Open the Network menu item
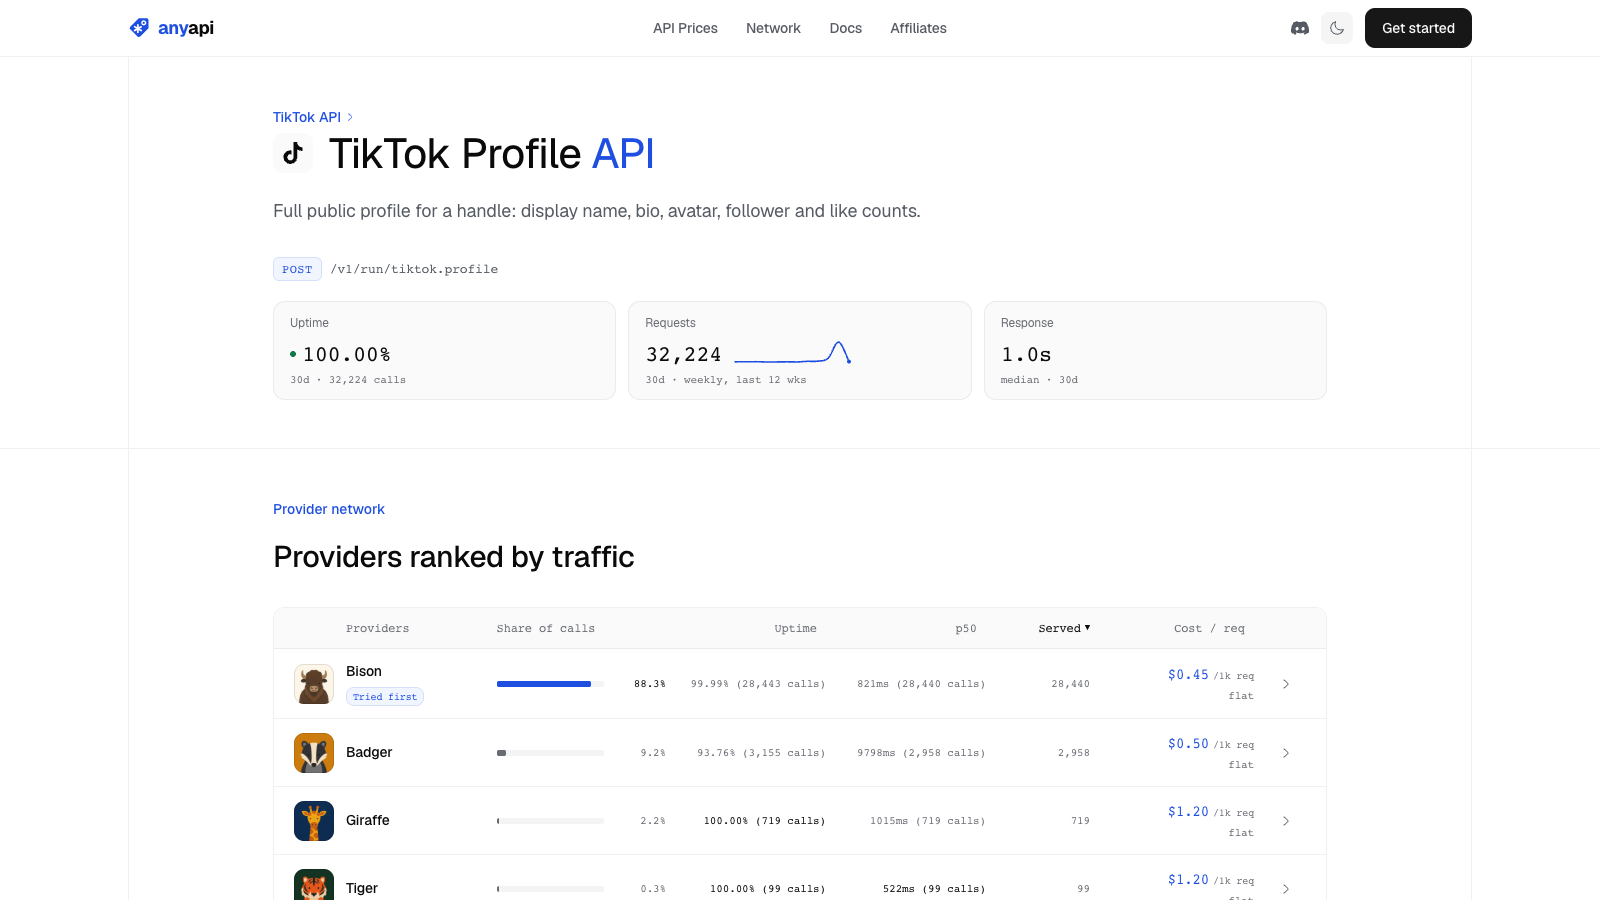The width and height of the screenshot is (1600, 900). (773, 28)
